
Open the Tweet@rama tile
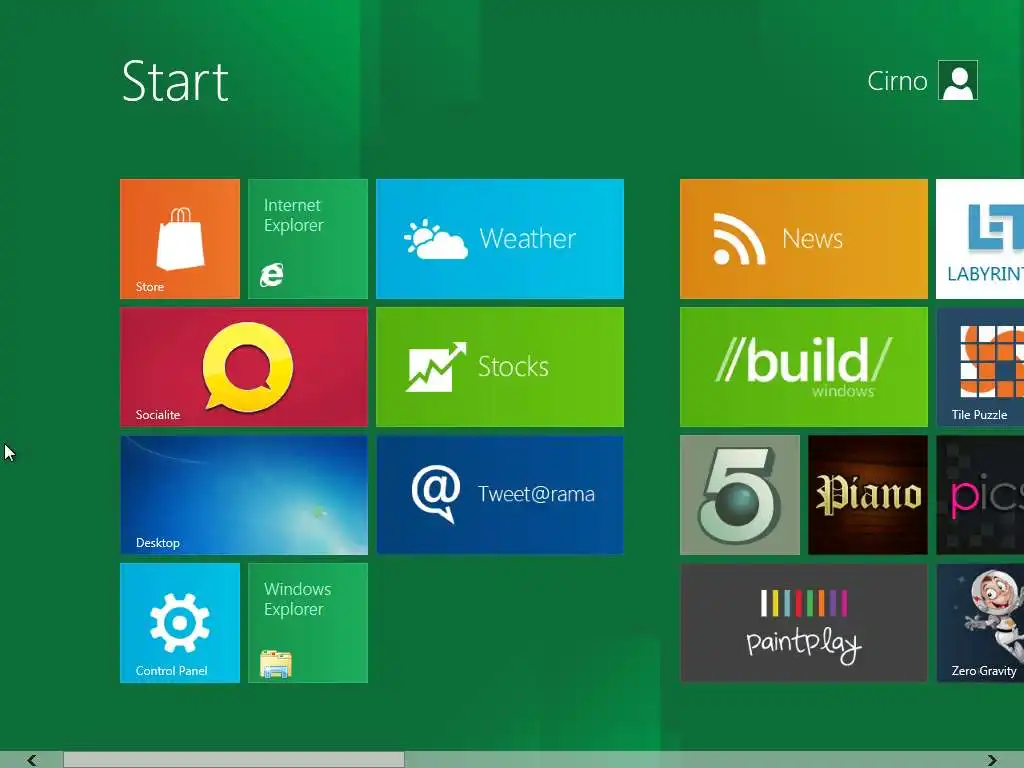(x=500, y=495)
